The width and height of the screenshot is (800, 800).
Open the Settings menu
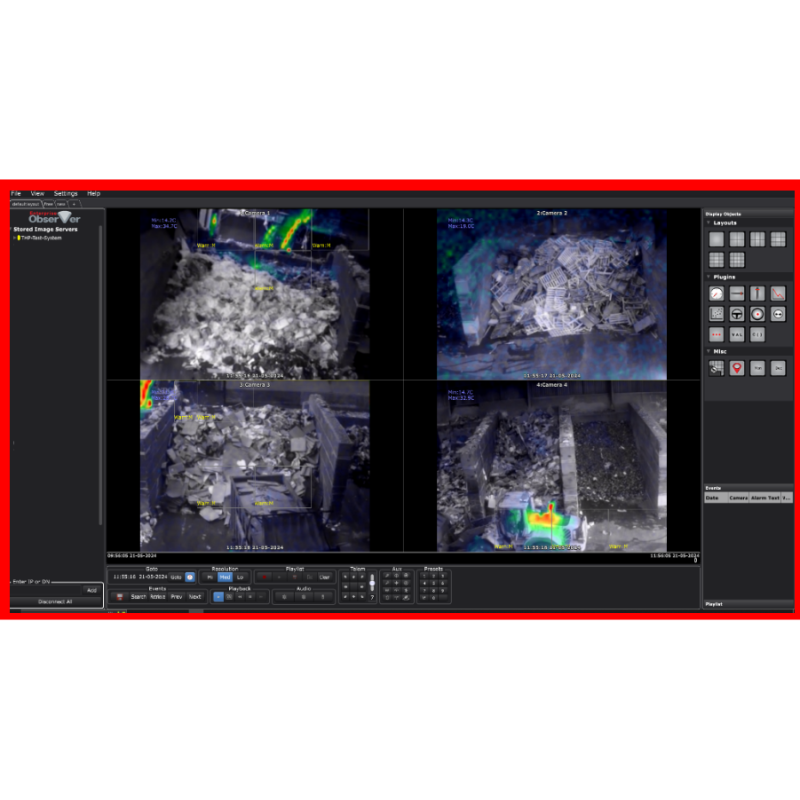tap(66, 193)
